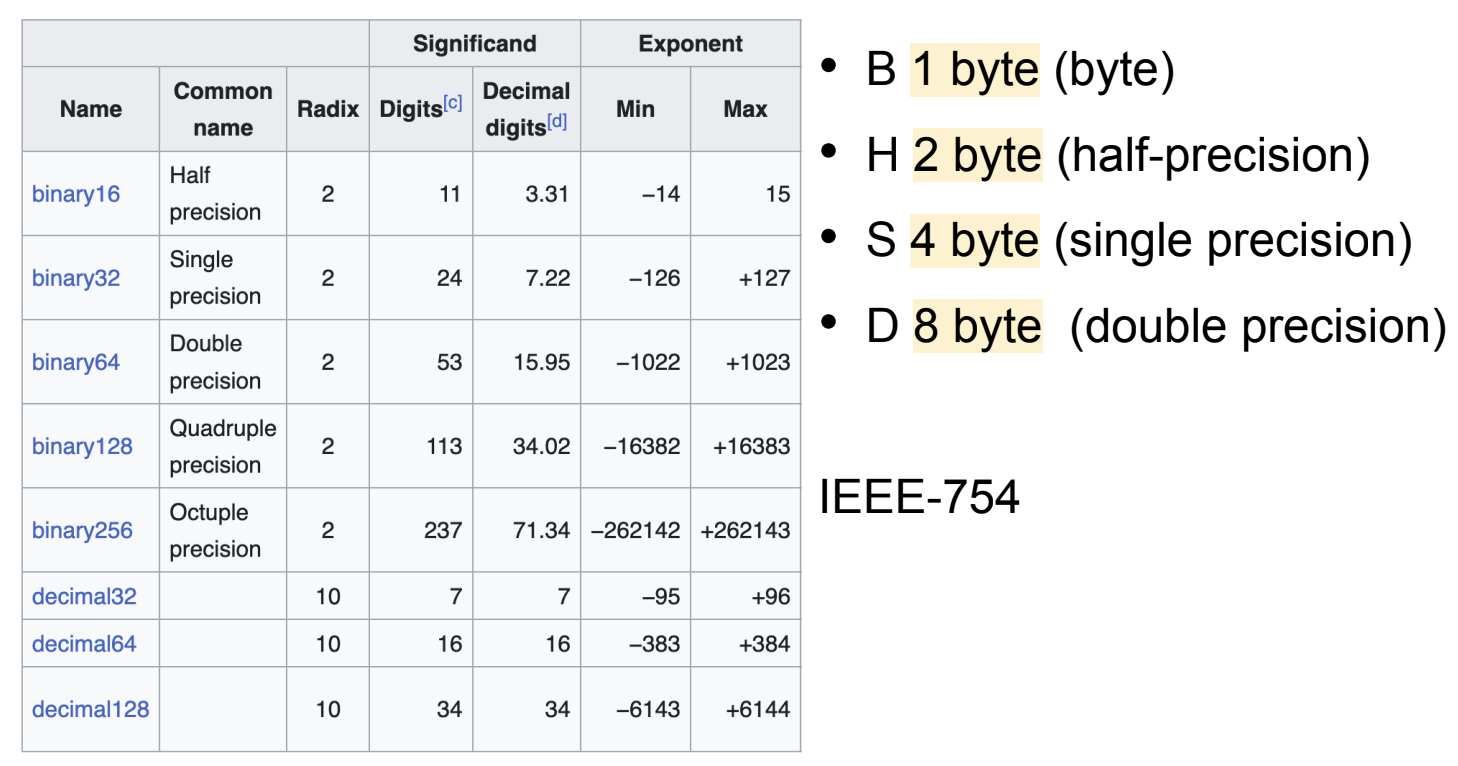Open the binary16 link
Viewport: 1458px width, 766px height.
(x=76, y=194)
